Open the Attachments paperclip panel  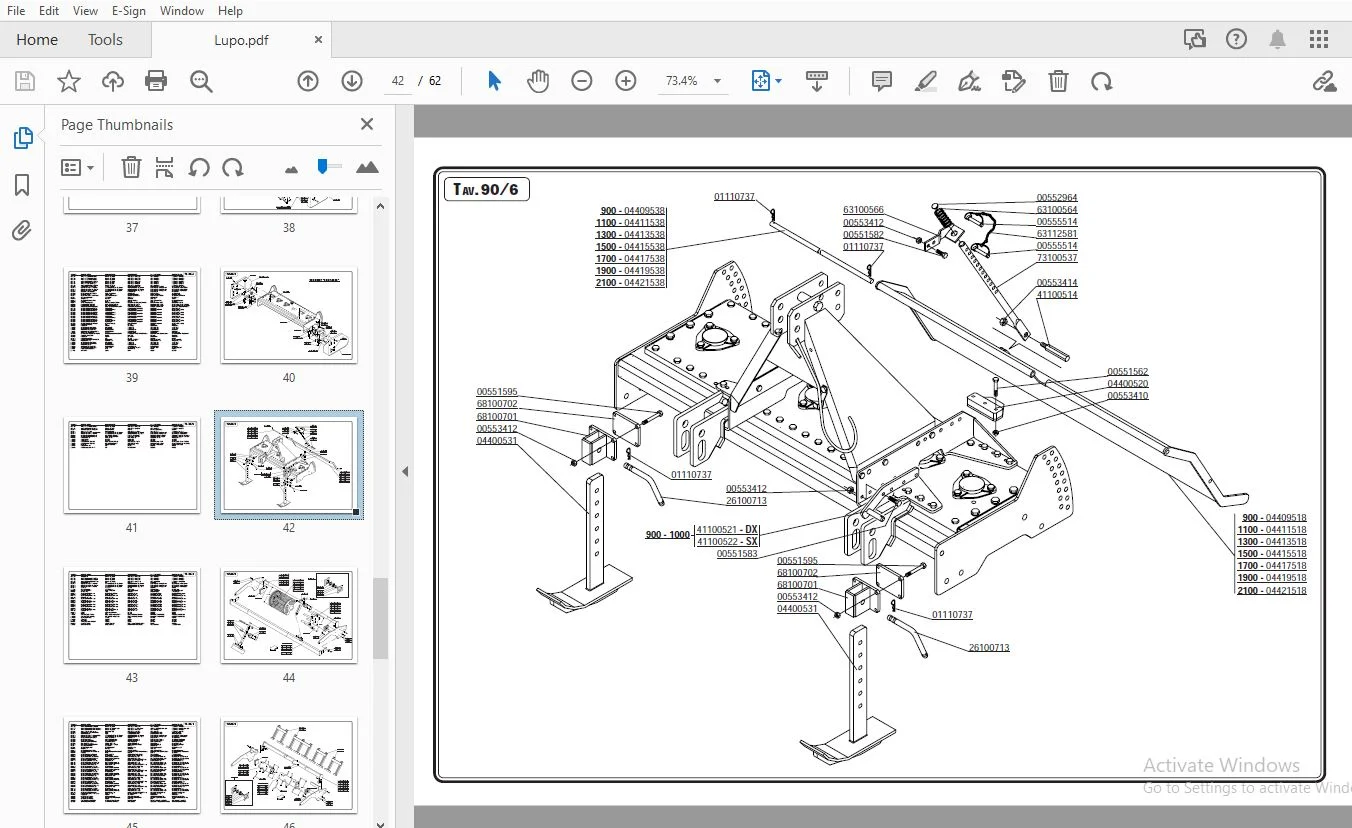22,231
